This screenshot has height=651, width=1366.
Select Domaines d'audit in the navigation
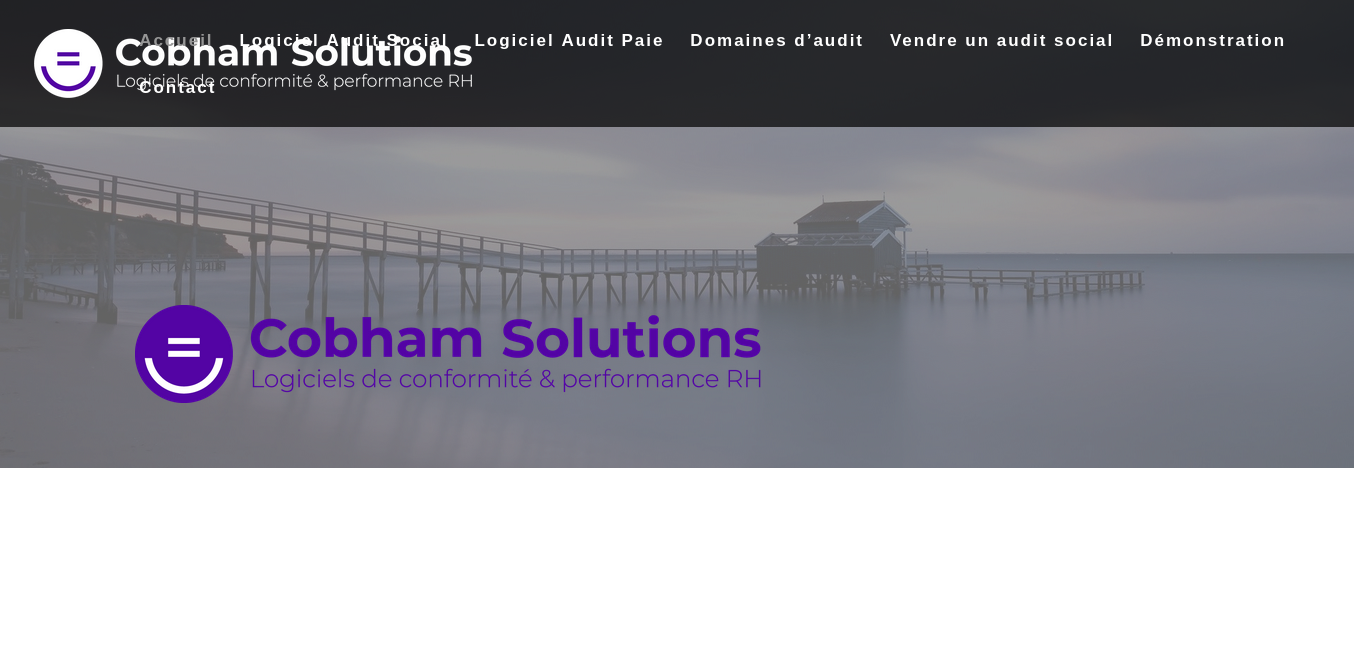point(777,41)
